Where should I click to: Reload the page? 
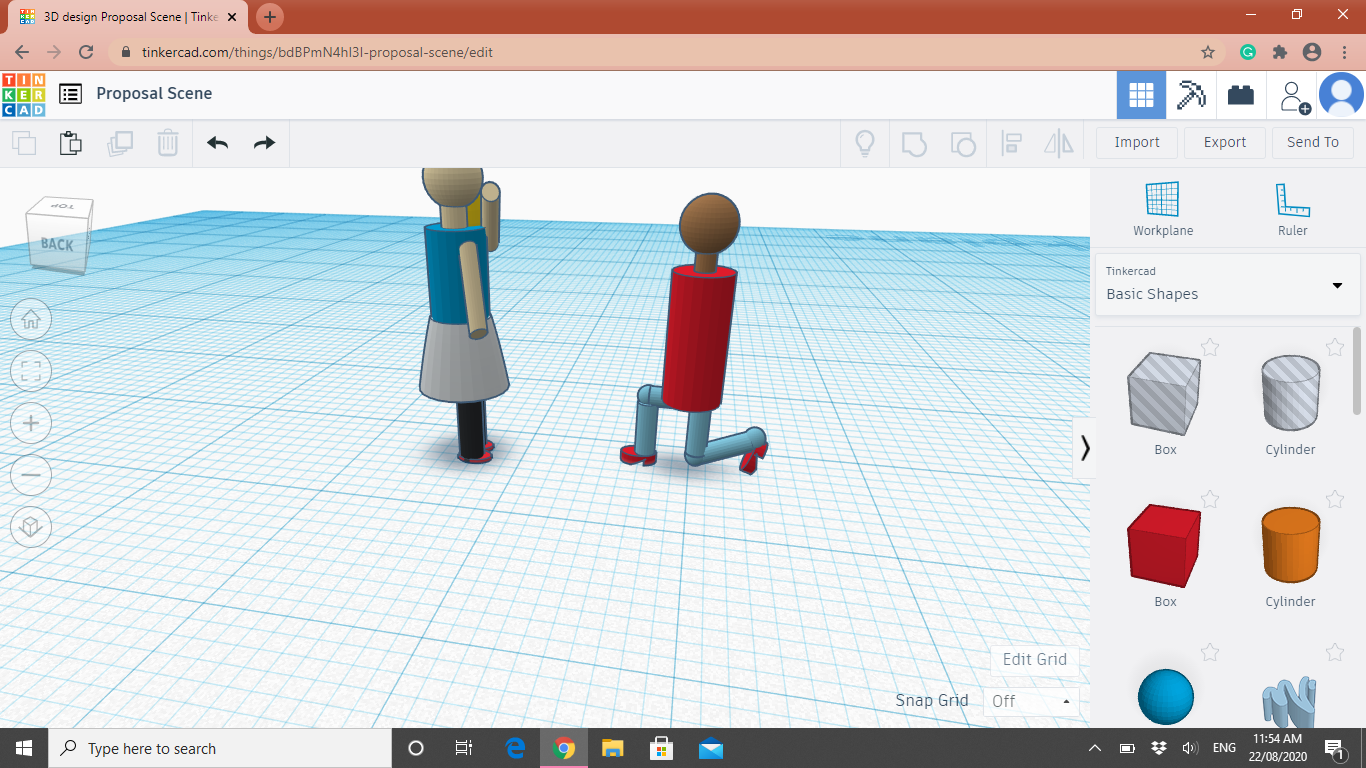(x=86, y=52)
